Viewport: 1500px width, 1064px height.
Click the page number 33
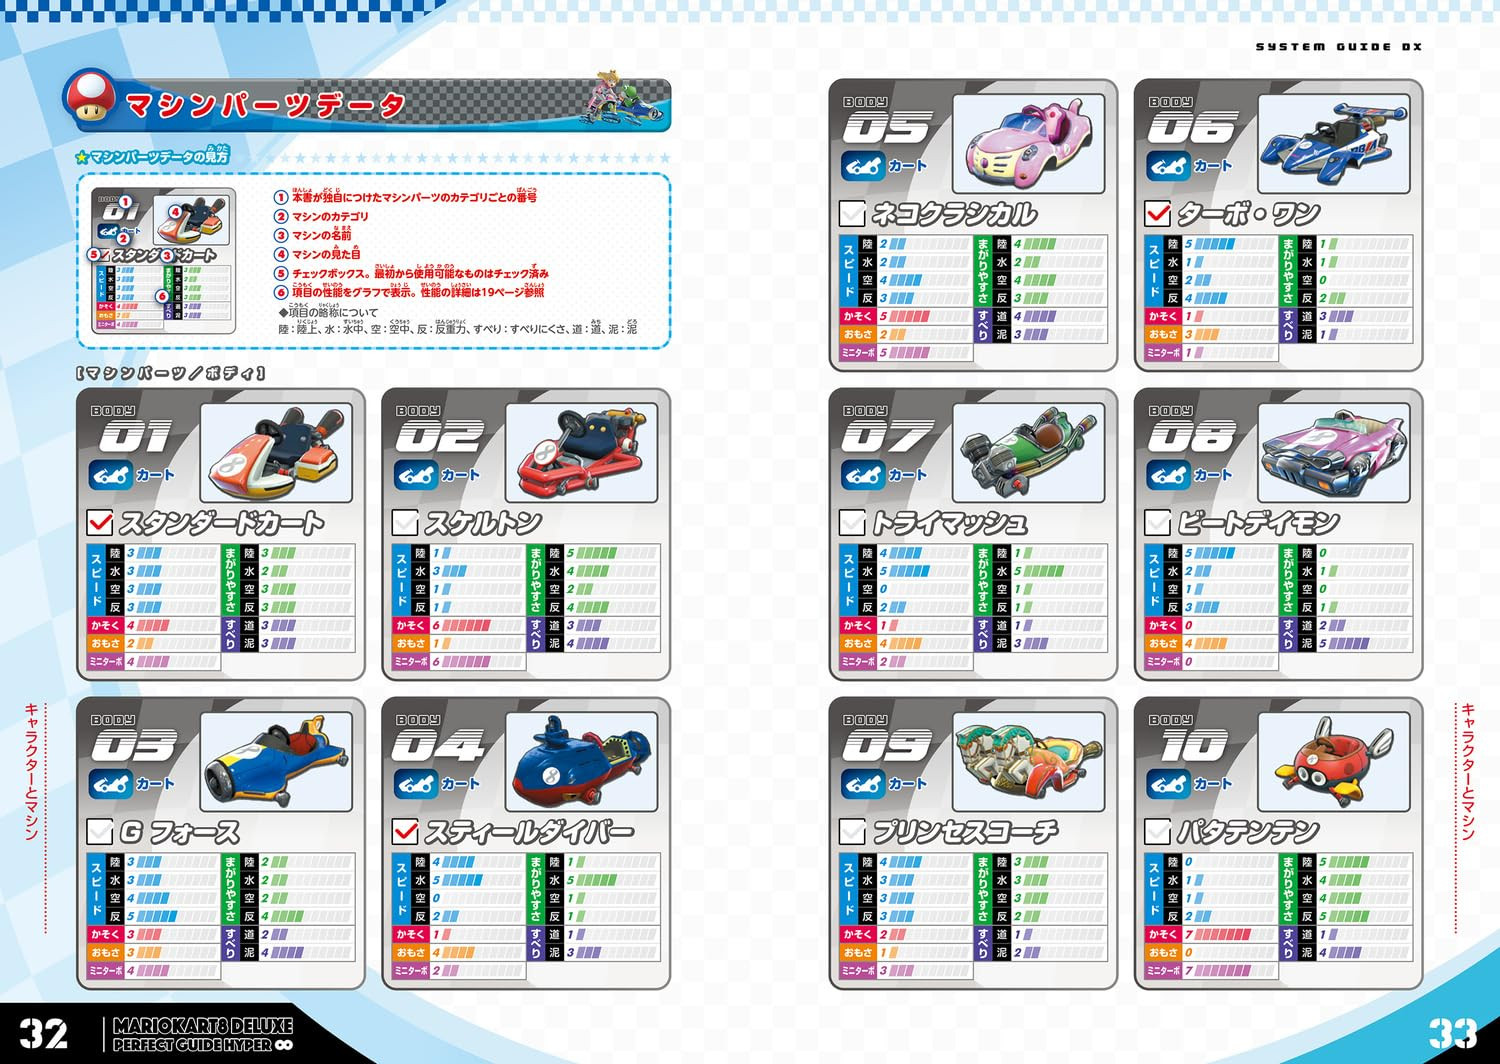(1453, 1033)
